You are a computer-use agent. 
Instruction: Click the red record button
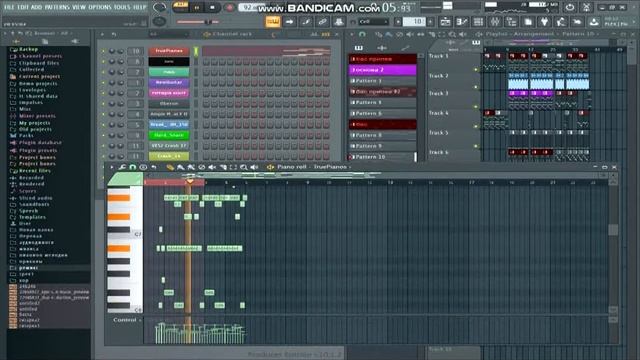click(x=229, y=8)
